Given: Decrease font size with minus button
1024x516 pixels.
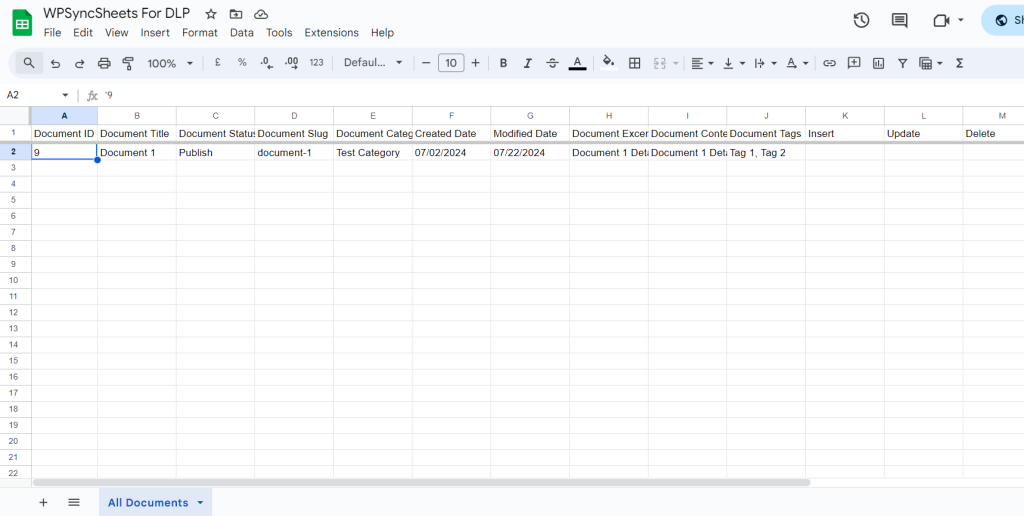Looking at the screenshot, I should (x=426, y=63).
